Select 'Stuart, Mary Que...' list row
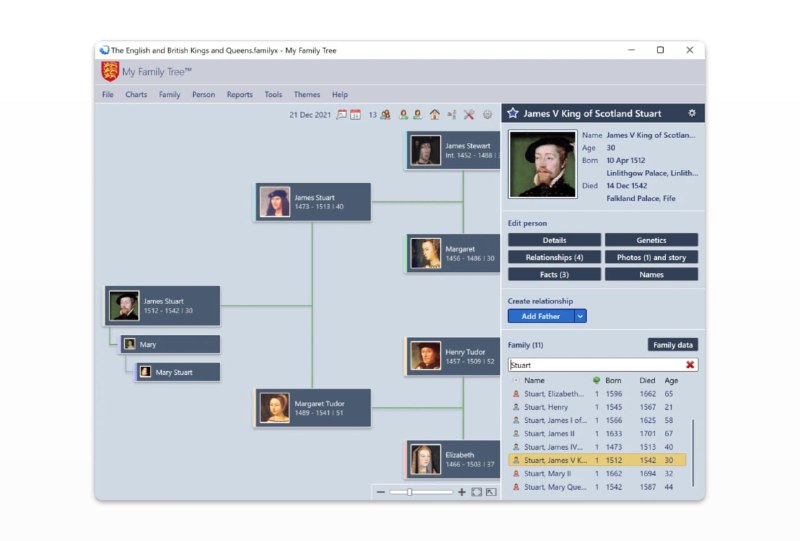The image size is (800, 541). click(x=597, y=487)
